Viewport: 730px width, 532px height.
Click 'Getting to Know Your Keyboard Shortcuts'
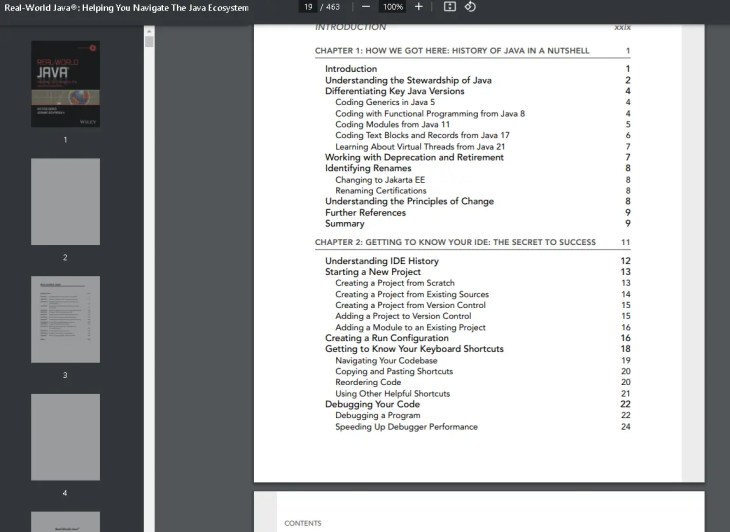click(x=414, y=349)
